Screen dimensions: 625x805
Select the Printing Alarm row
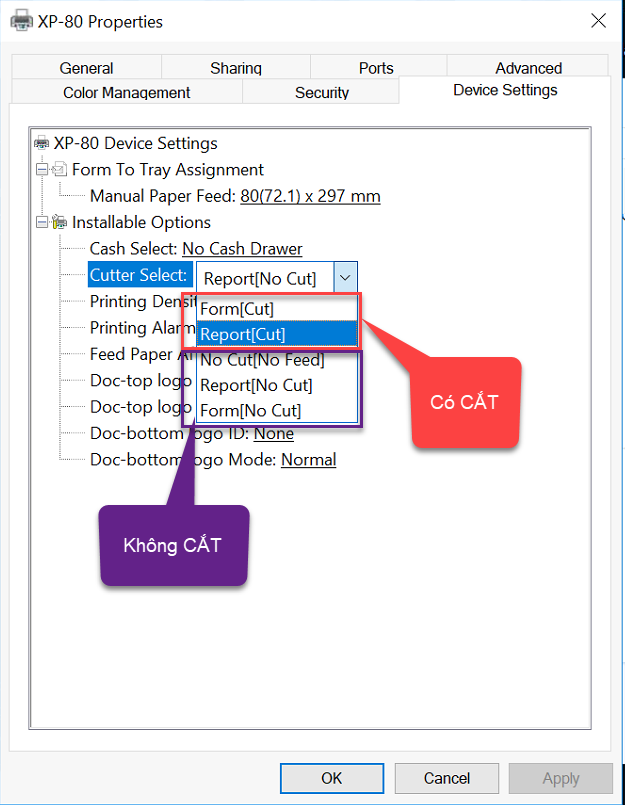(x=142, y=328)
